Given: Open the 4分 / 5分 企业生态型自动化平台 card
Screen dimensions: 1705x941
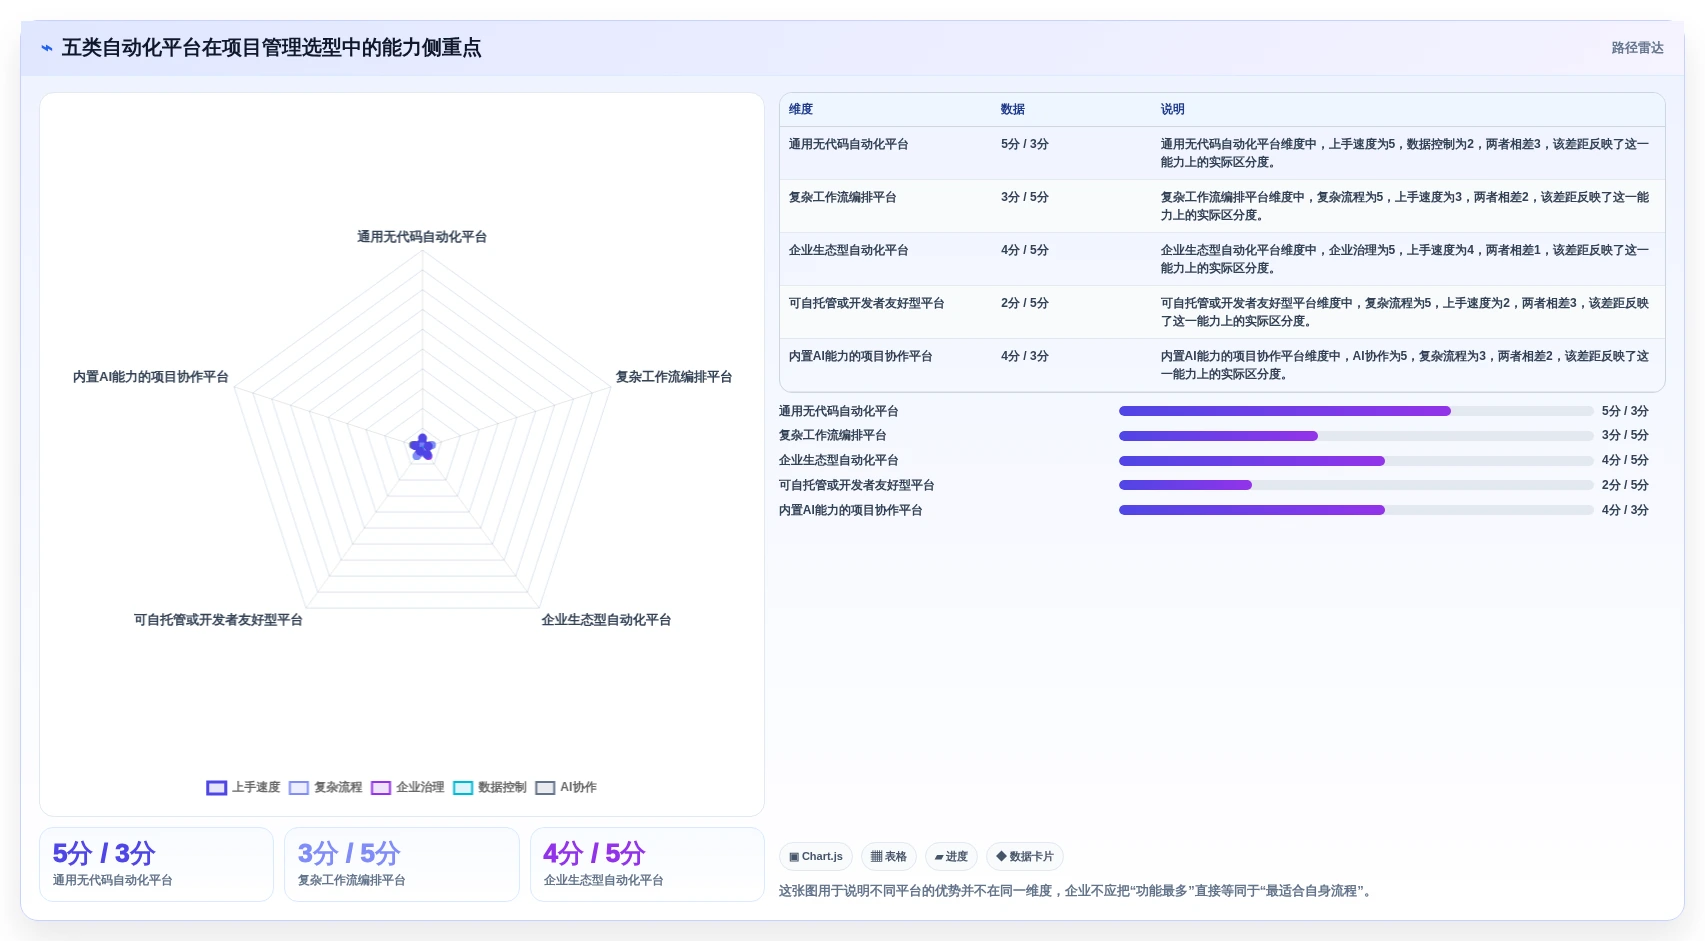Looking at the screenshot, I should [647, 864].
